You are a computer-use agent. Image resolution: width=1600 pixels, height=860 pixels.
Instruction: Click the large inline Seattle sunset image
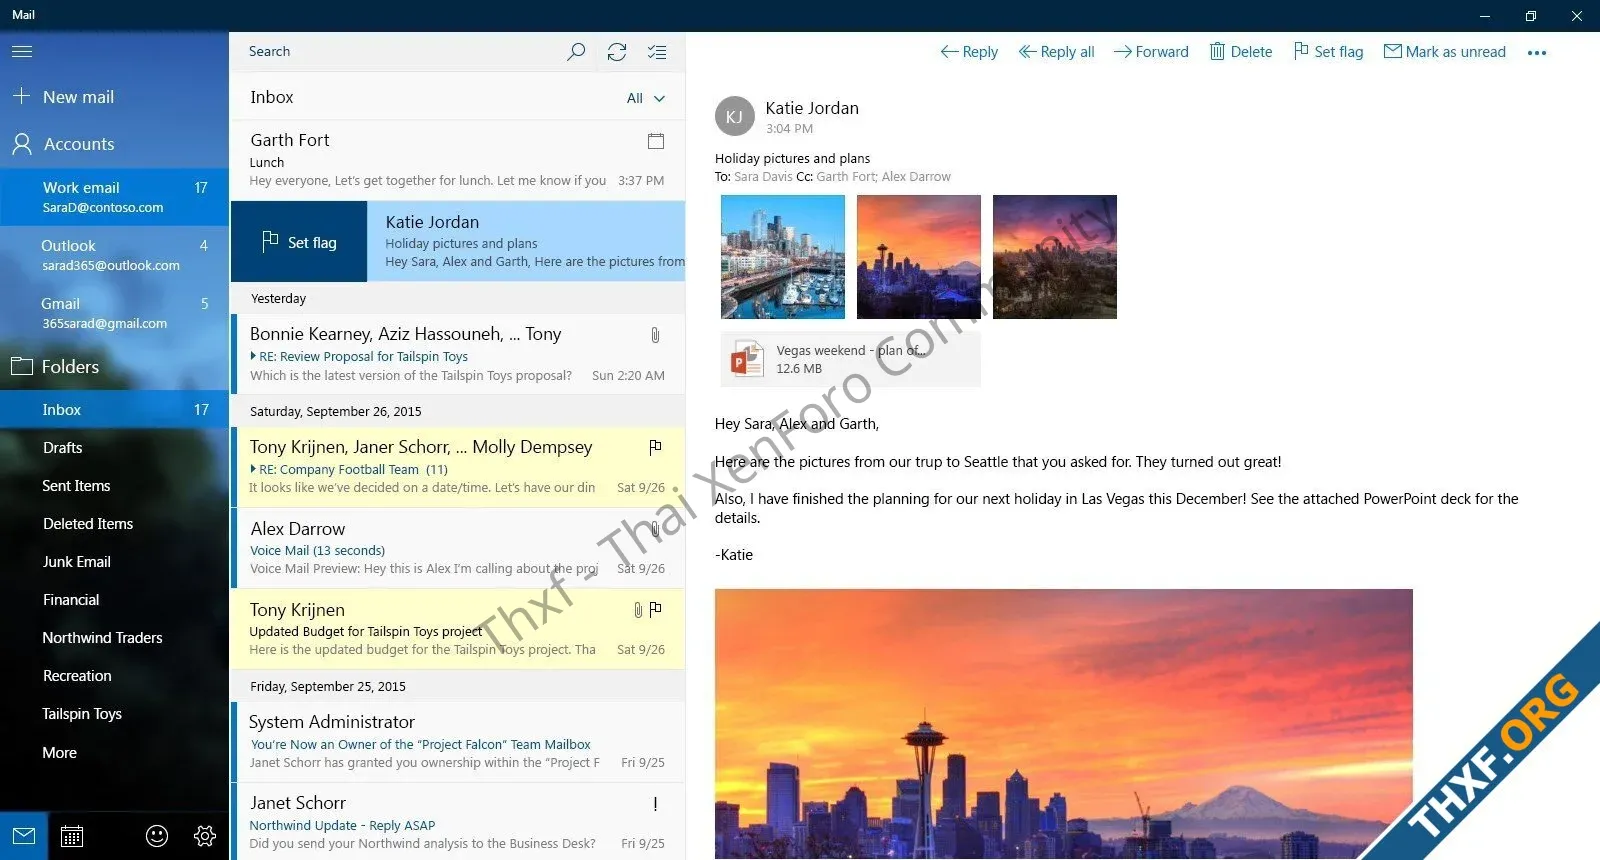click(1064, 724)
